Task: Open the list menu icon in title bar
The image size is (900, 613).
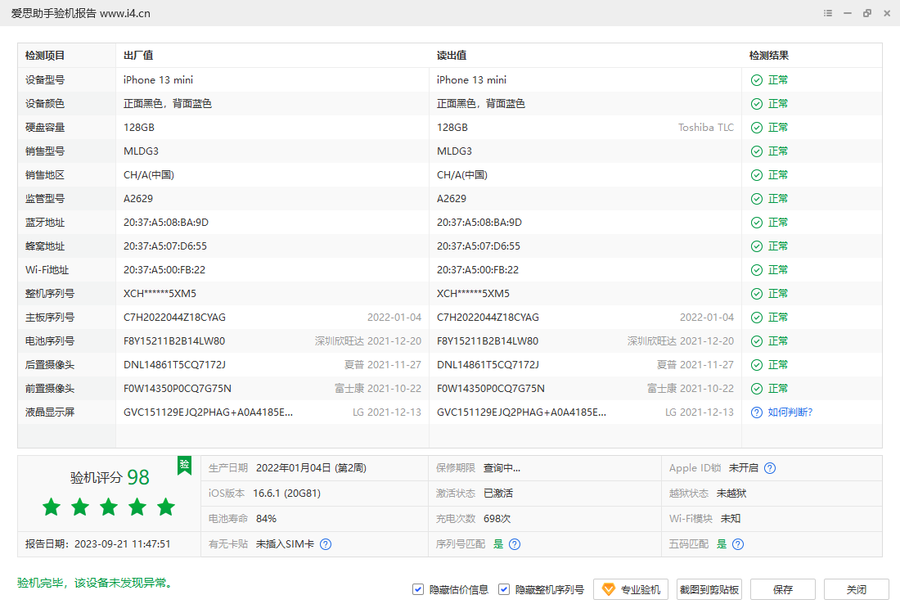Action: [x=828, y=13]
